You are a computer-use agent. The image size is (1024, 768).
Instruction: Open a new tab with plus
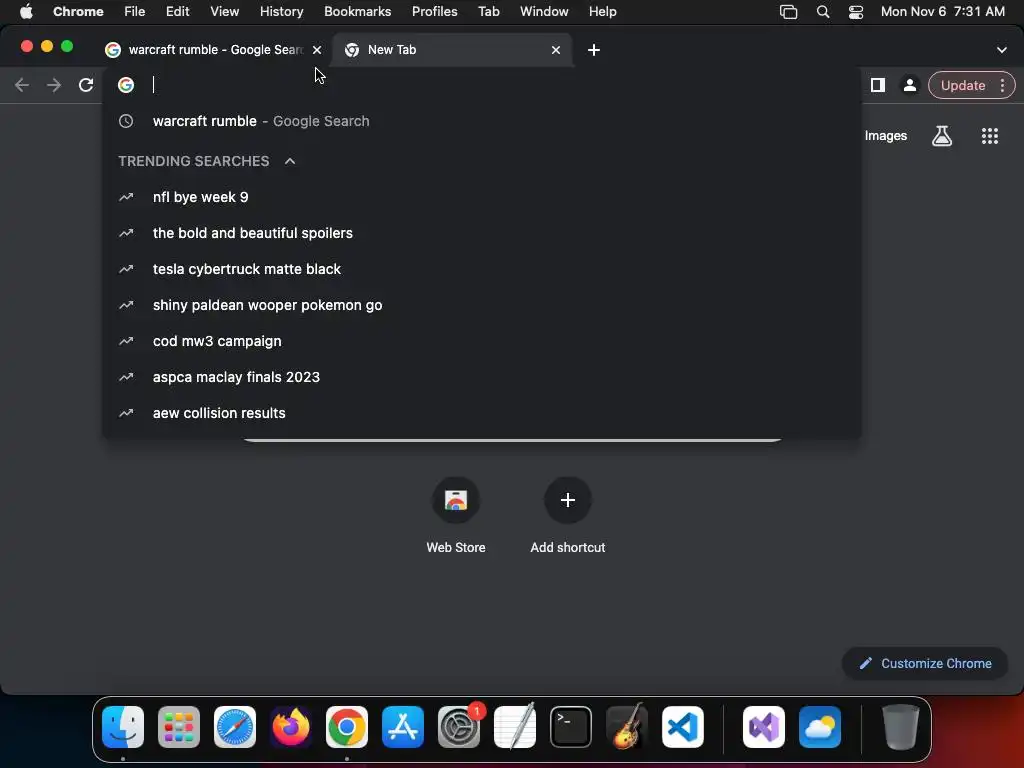[594, 50]
